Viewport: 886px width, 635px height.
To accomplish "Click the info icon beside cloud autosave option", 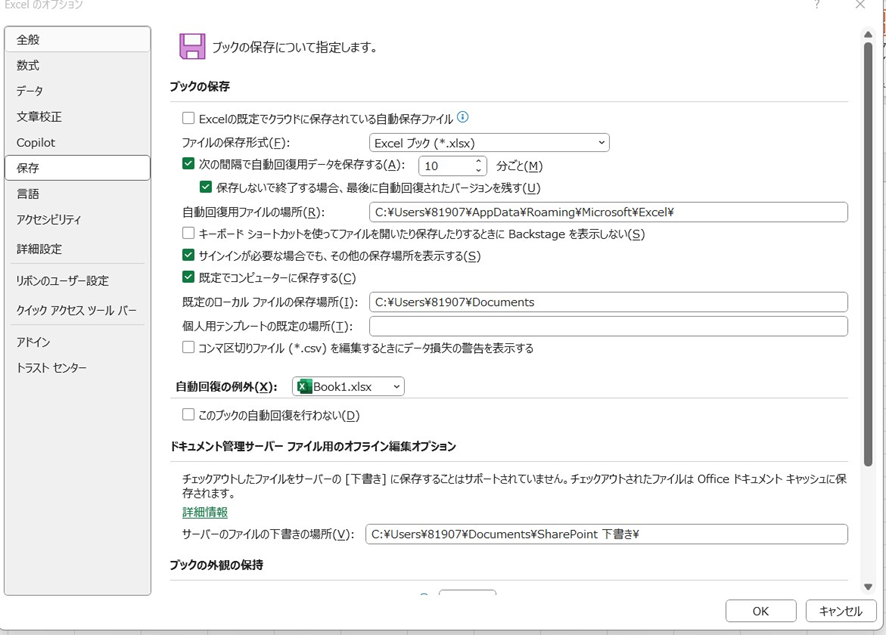I will point(462,117).
